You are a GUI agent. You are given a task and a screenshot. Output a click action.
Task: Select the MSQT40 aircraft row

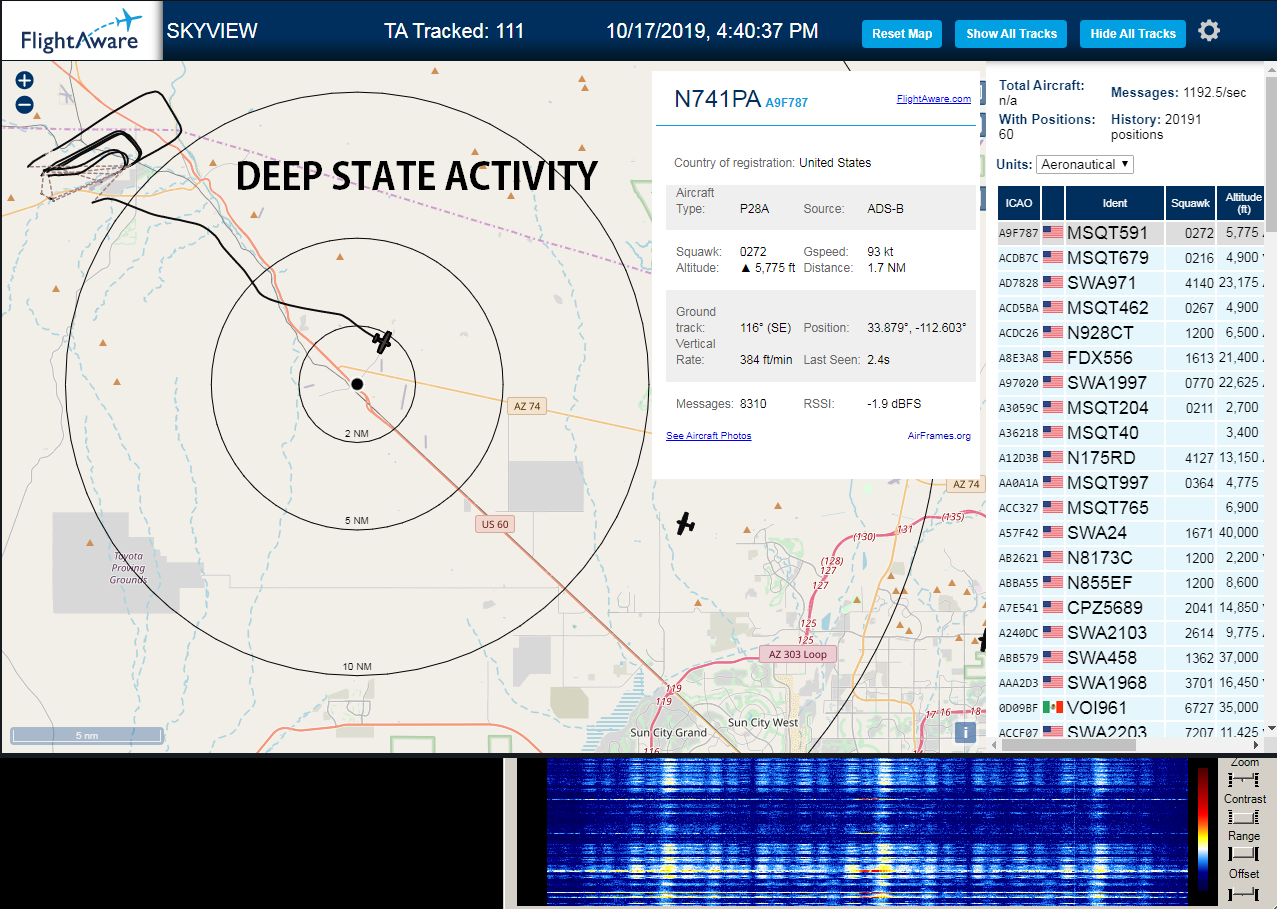coord(1131,432)
